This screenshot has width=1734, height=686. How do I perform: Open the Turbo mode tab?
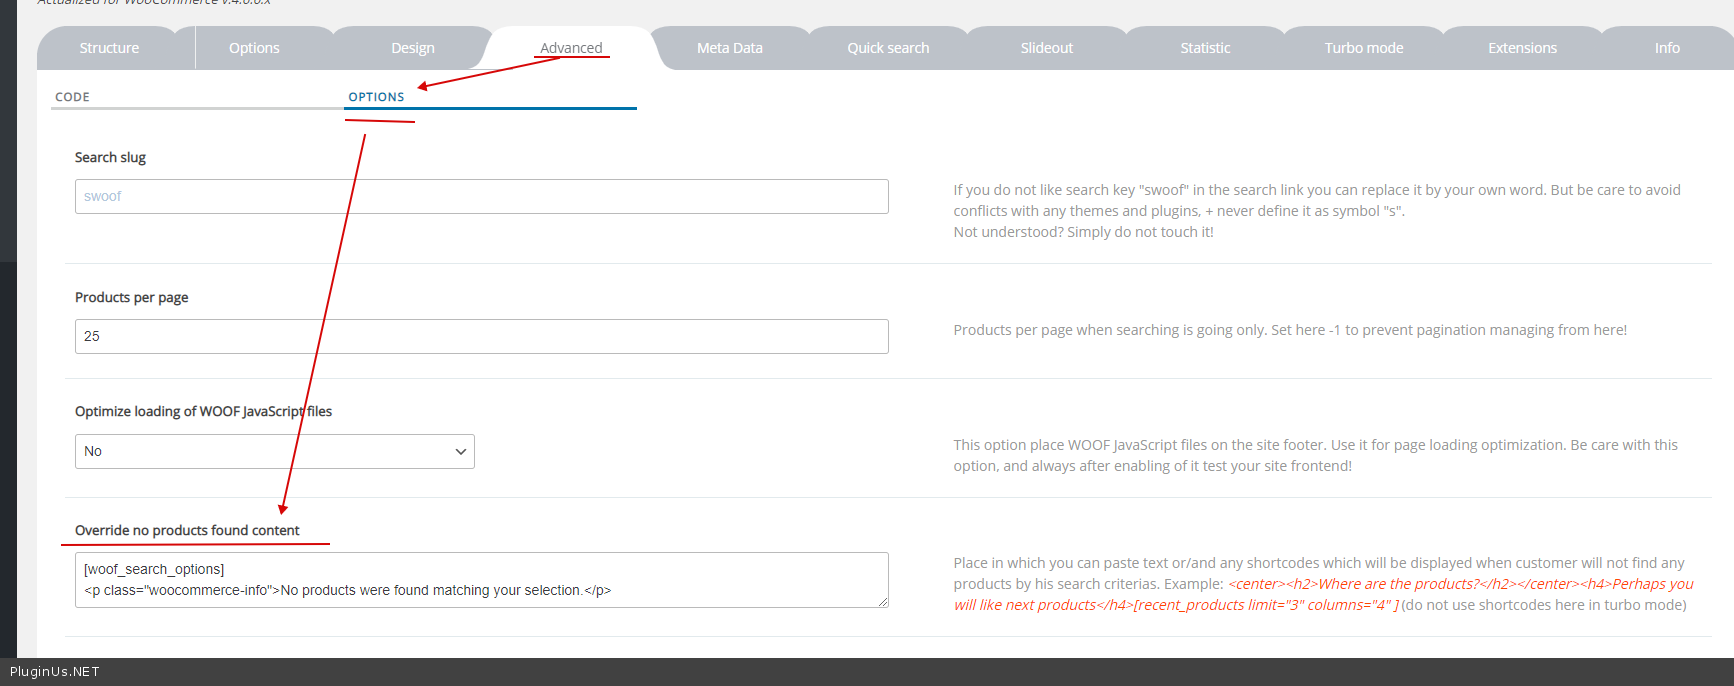1363,48
